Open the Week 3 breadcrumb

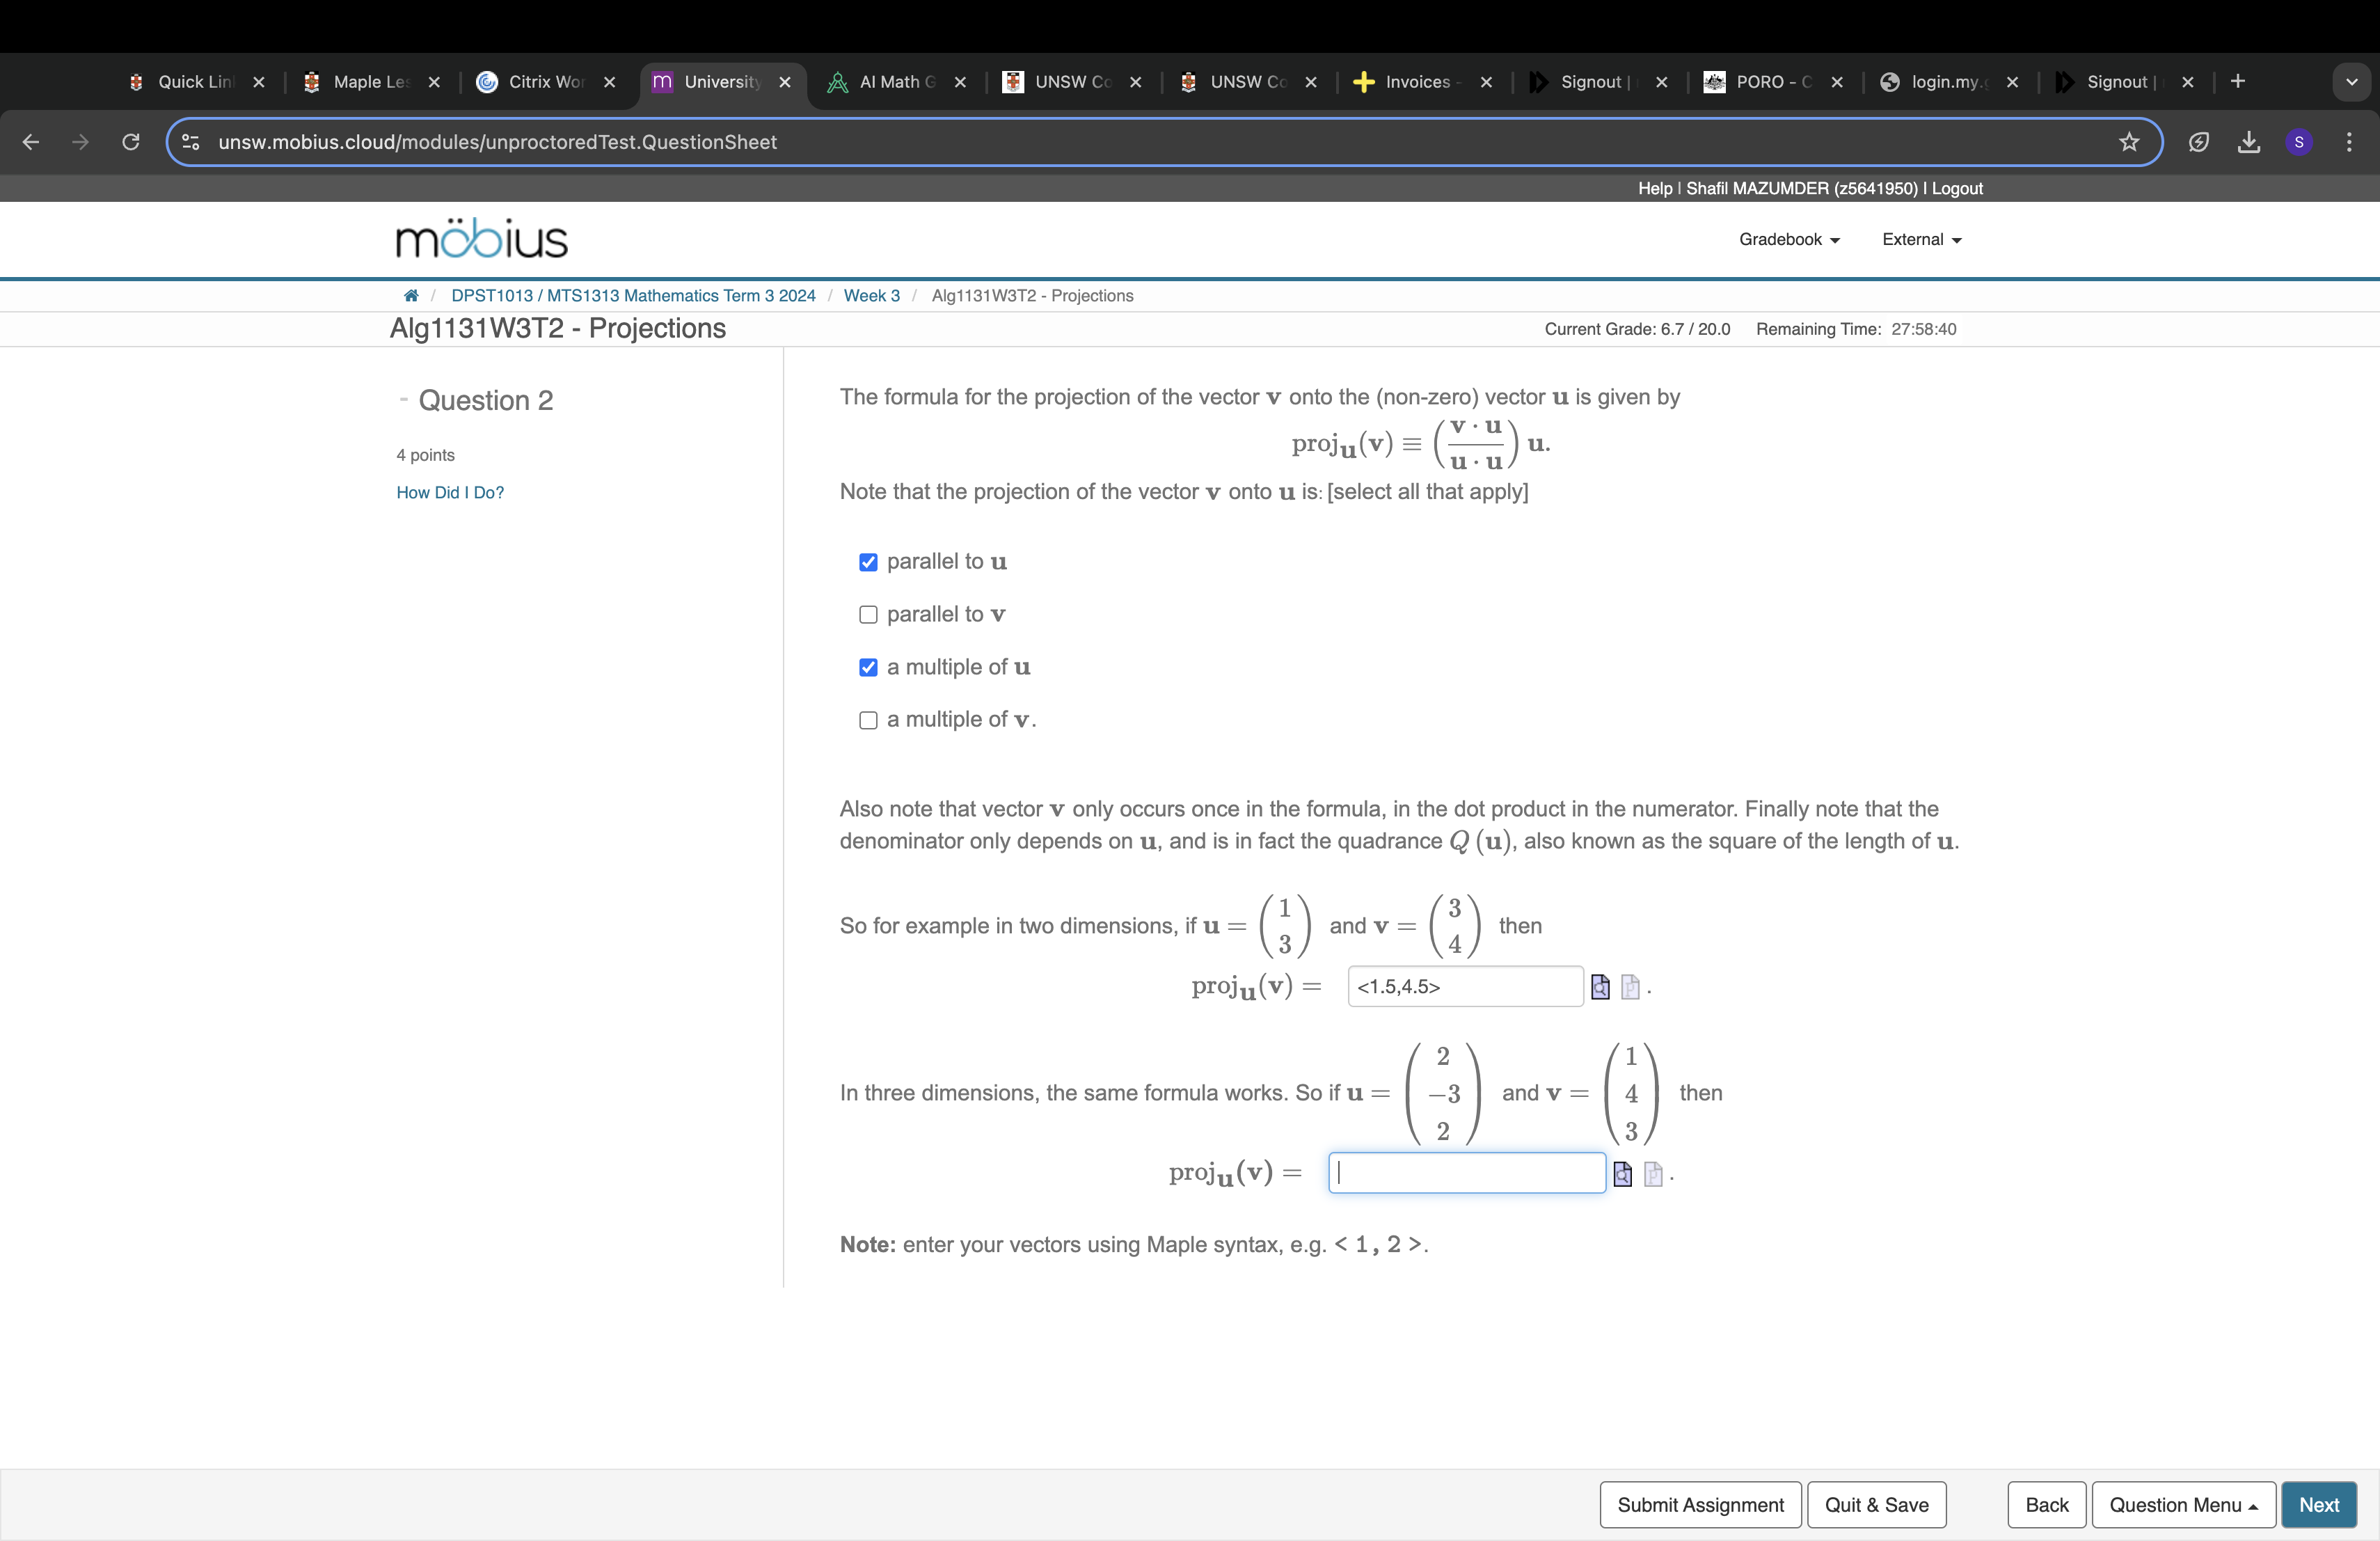(871, 296)
